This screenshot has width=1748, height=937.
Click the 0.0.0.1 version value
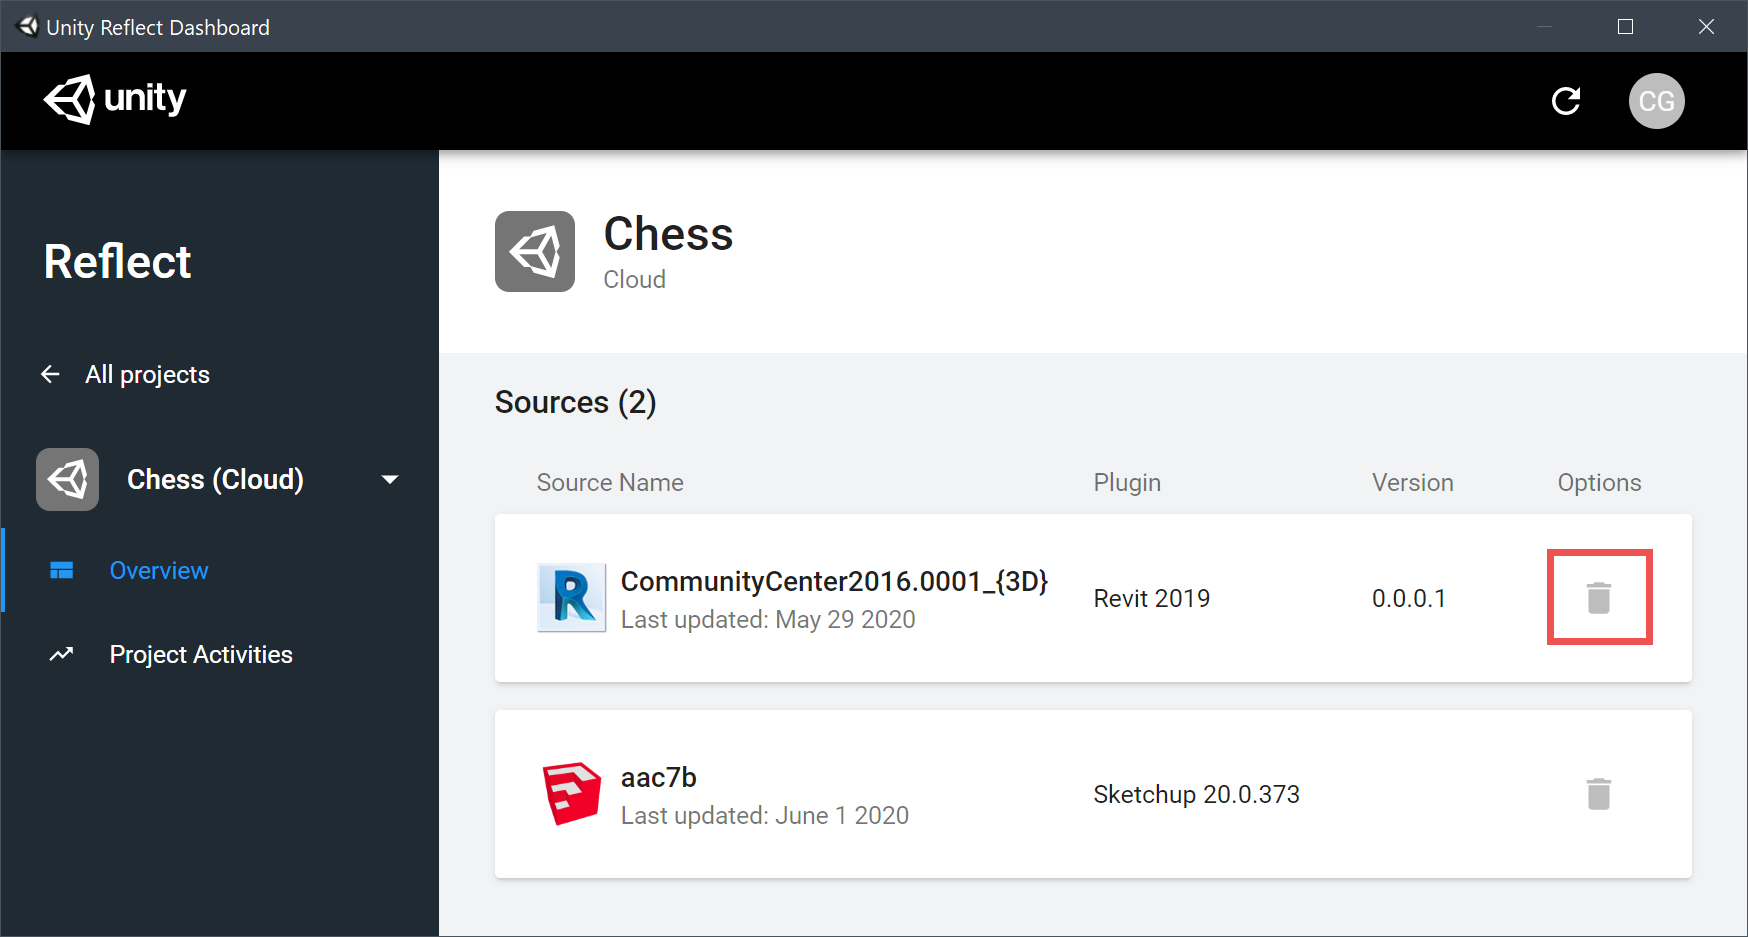1408,598
